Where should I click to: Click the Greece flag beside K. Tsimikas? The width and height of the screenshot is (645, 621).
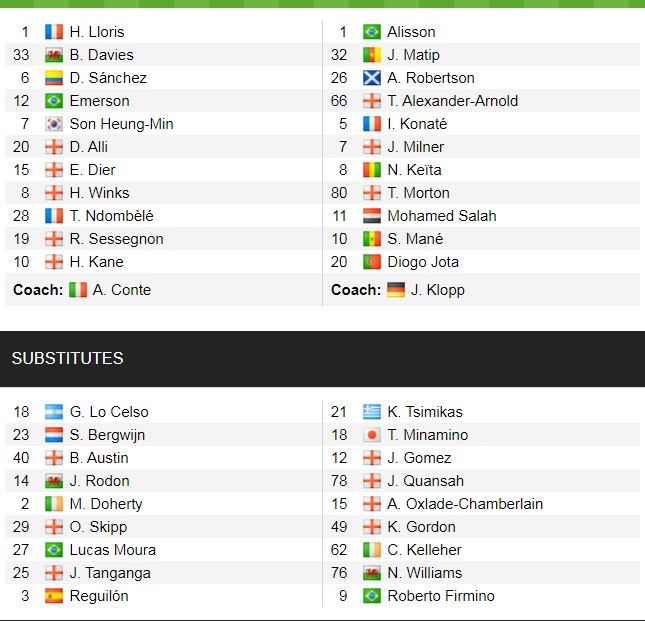(372, 412)
